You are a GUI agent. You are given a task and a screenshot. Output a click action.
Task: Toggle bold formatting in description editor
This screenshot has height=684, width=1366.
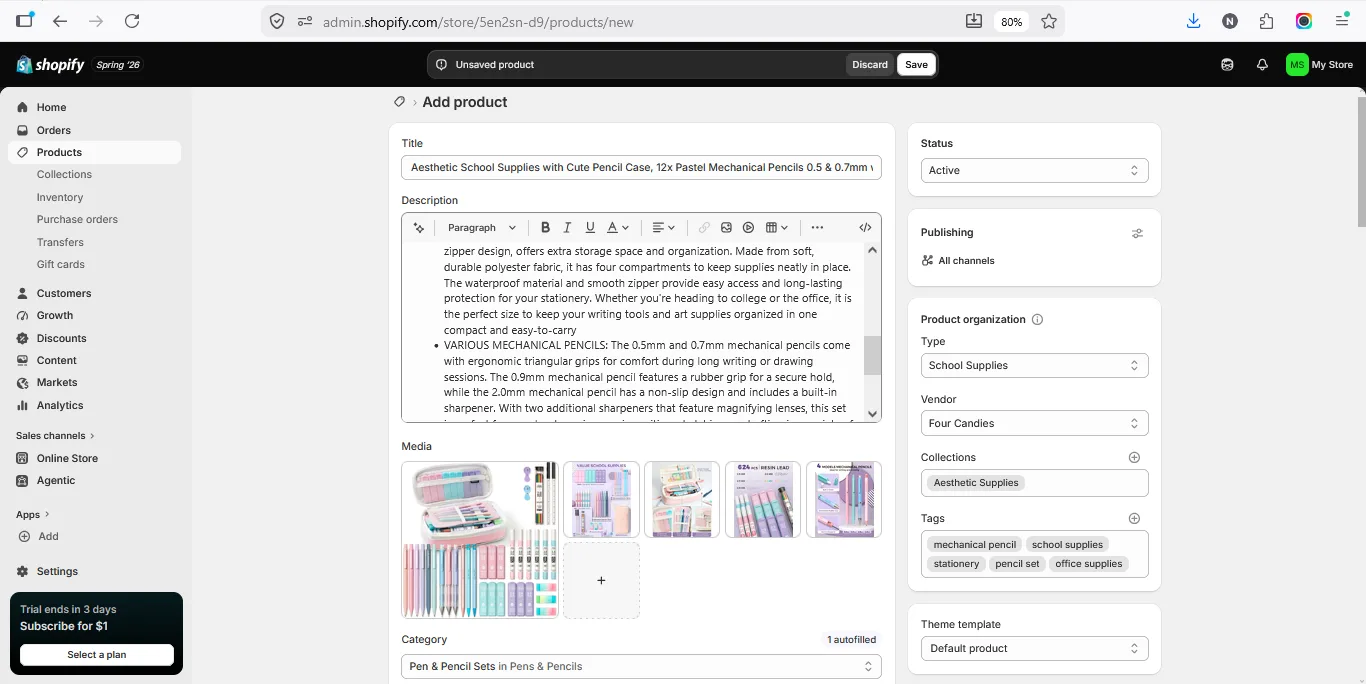pos(545,228)
